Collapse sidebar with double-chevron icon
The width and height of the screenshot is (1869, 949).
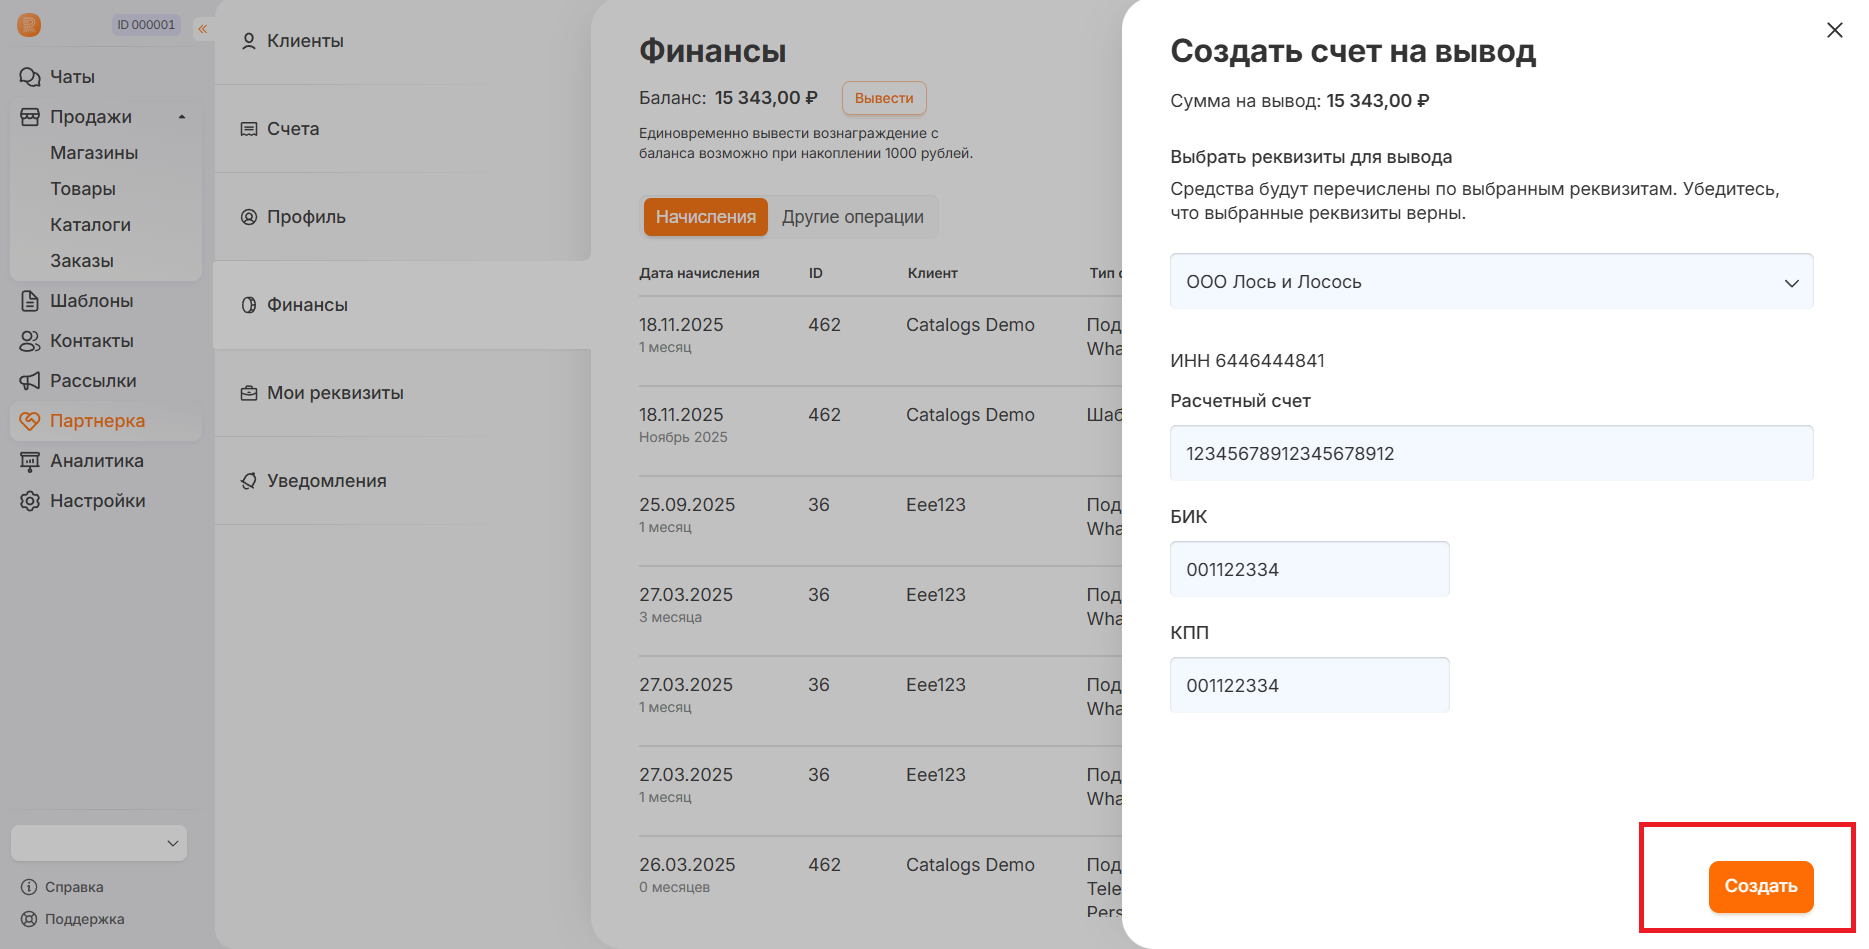coord(202,29)
